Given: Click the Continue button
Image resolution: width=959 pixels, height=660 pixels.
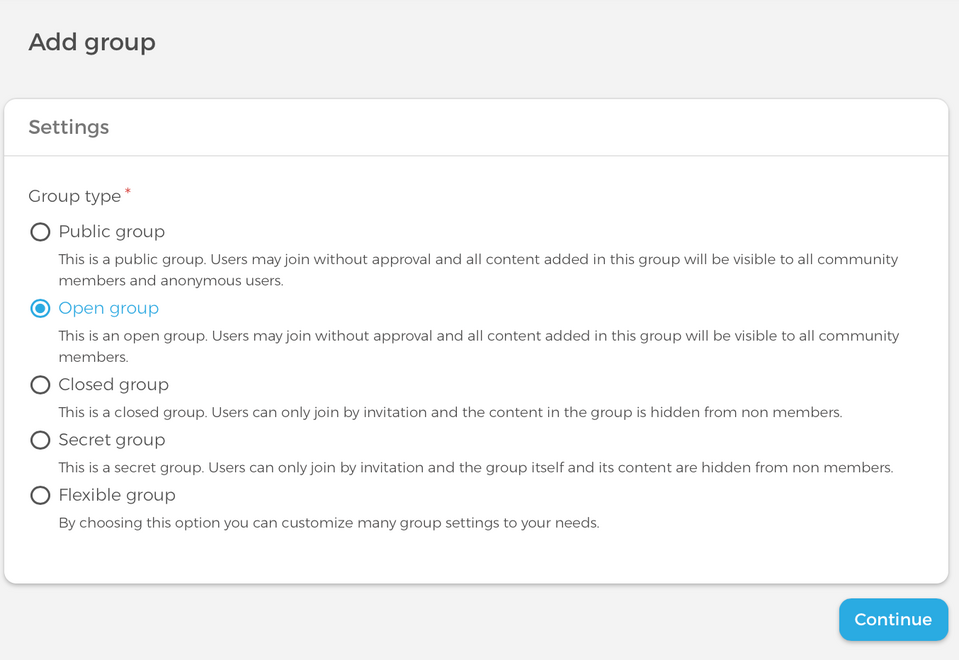Looking at the screenshot, I should point(893,620).
